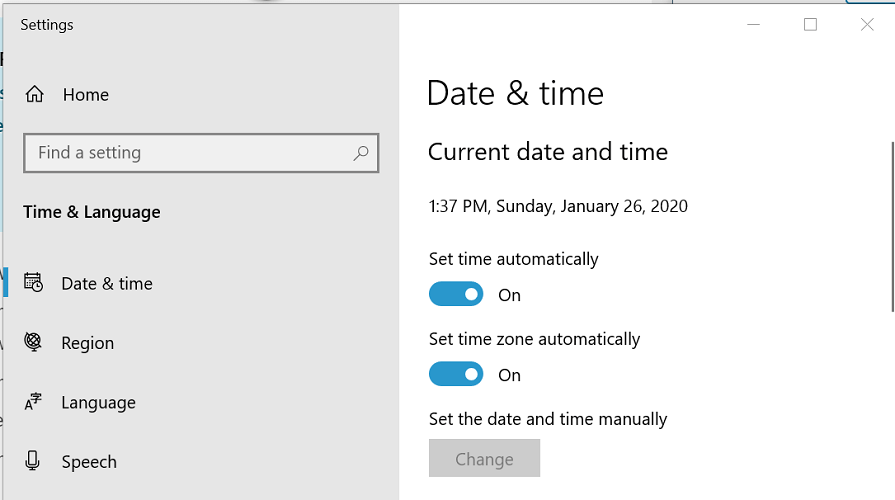Click the vertical scrollbar on the right
The width and height of the screenshot is (895, 500).
(891, 225)
